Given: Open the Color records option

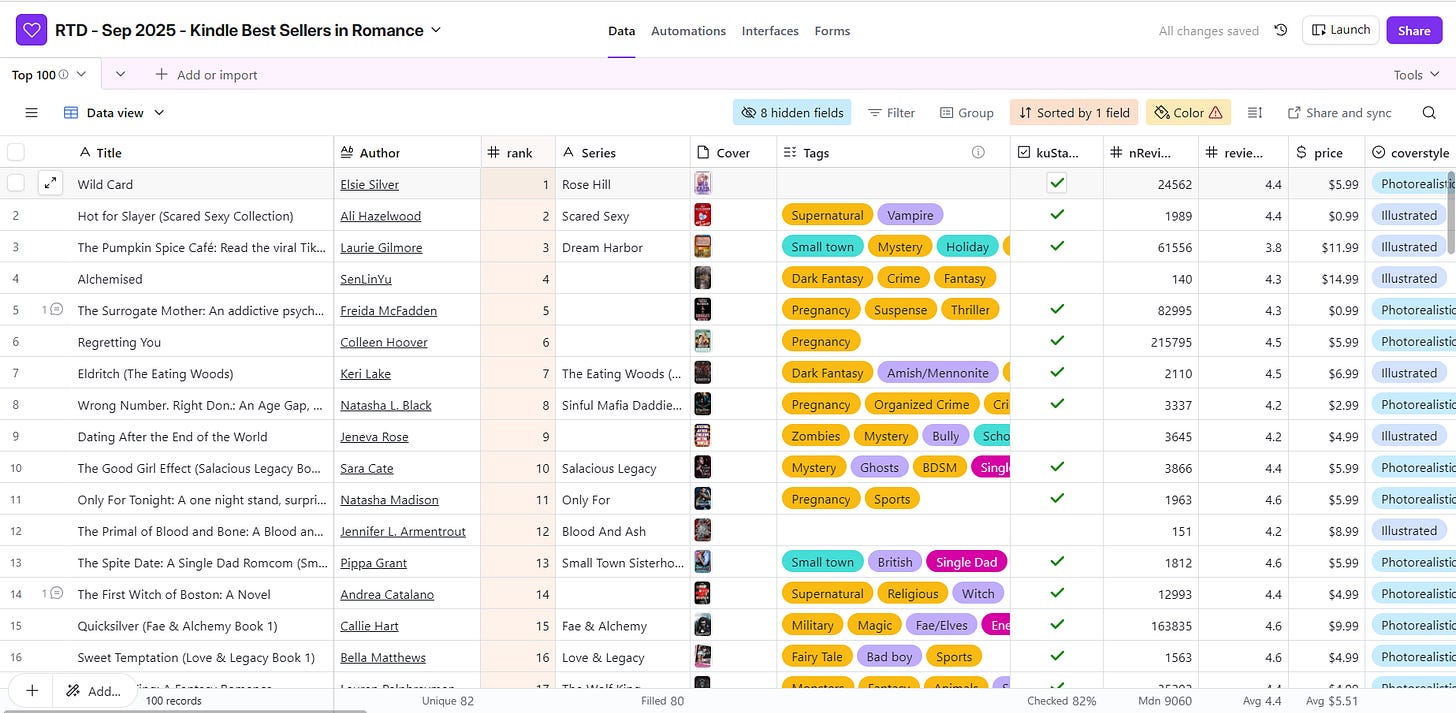Looking at the screenshot, I should [x=1188, y=113].
